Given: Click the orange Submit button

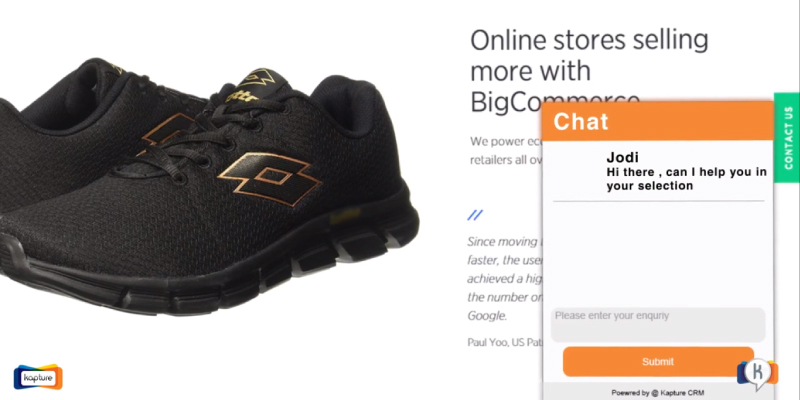Looking at the screenshot, I should [x=658, y=362].
